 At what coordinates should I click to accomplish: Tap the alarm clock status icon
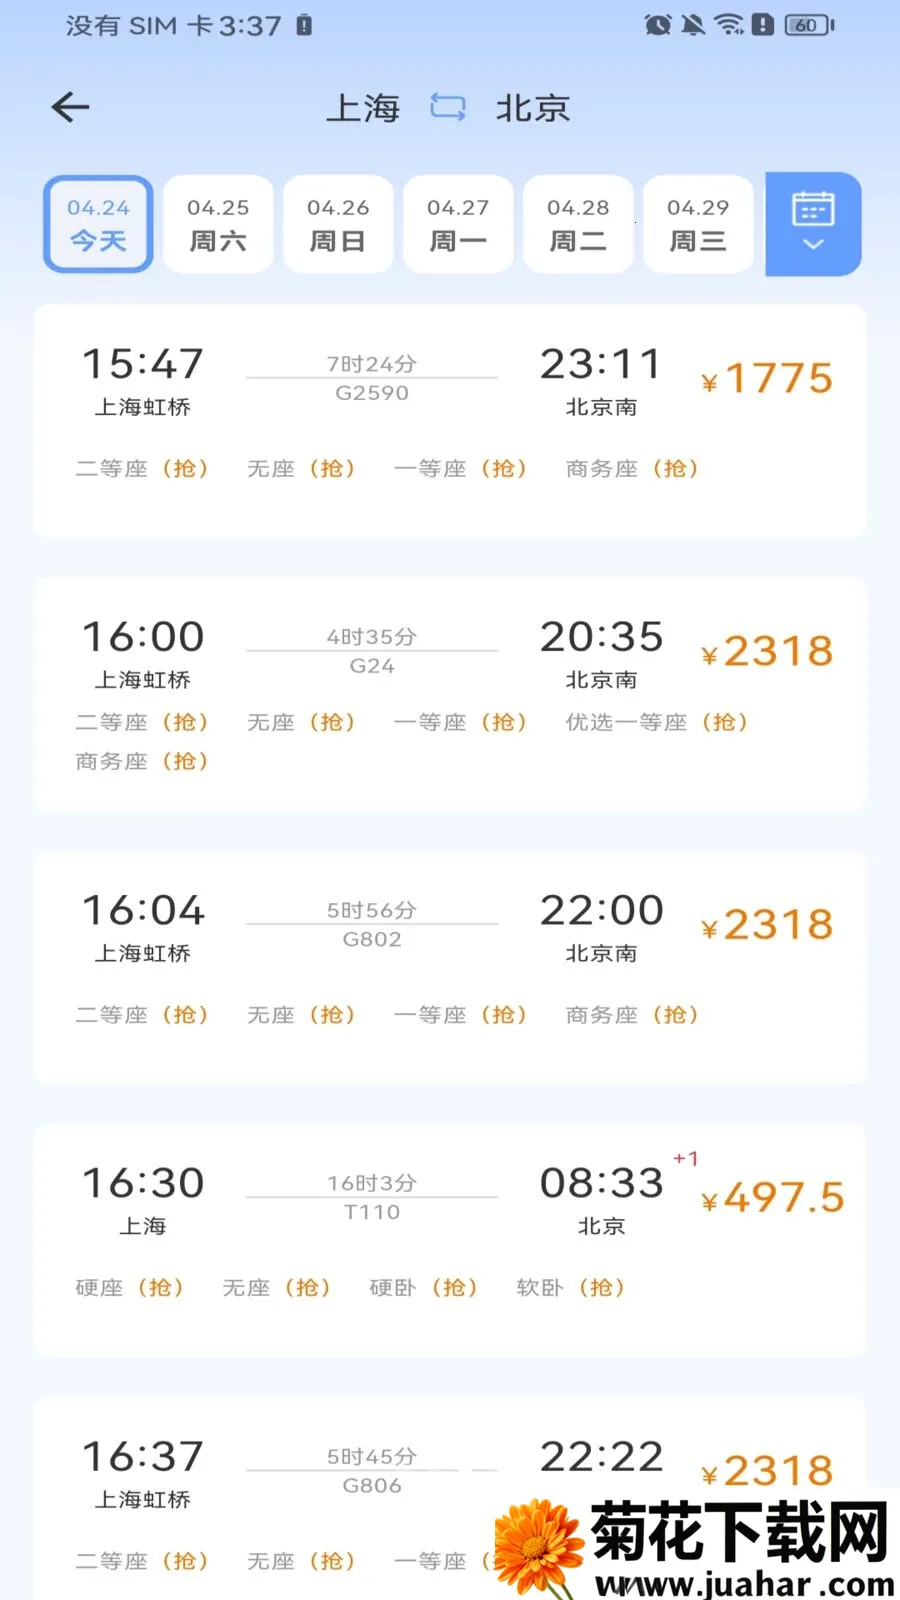[x=658, y=25]
